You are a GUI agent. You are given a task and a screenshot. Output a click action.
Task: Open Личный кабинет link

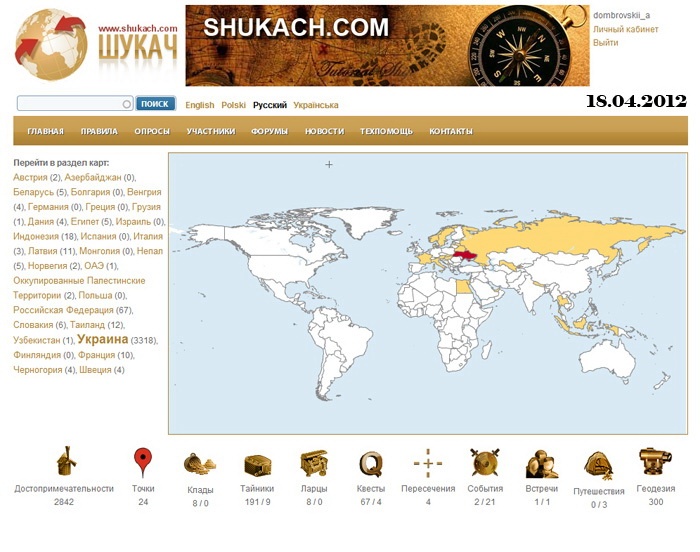(x=625, y=29)
